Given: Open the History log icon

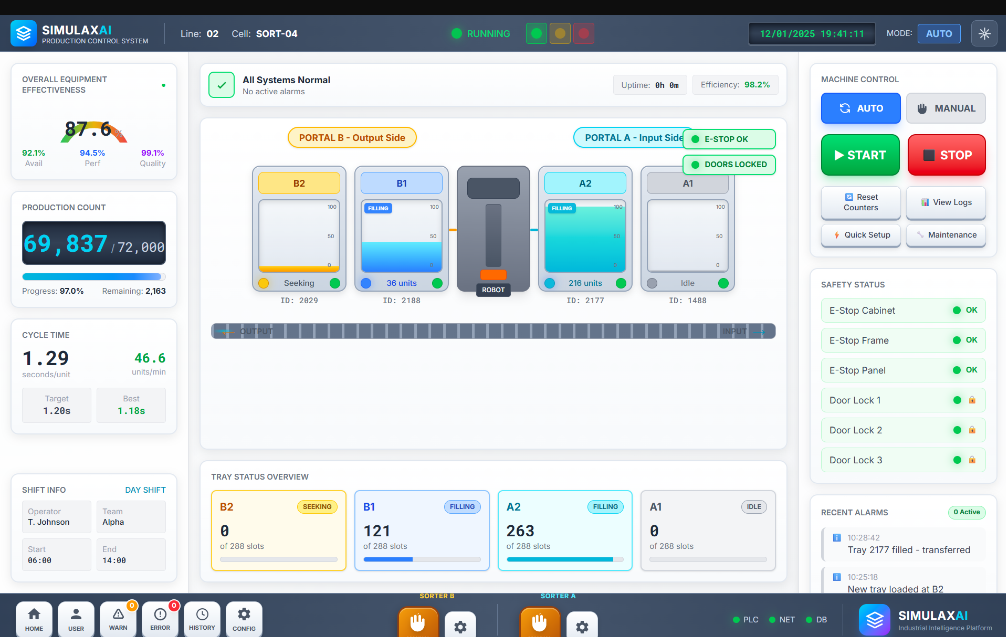Looking at the screenshot, I should pos(202,618).
